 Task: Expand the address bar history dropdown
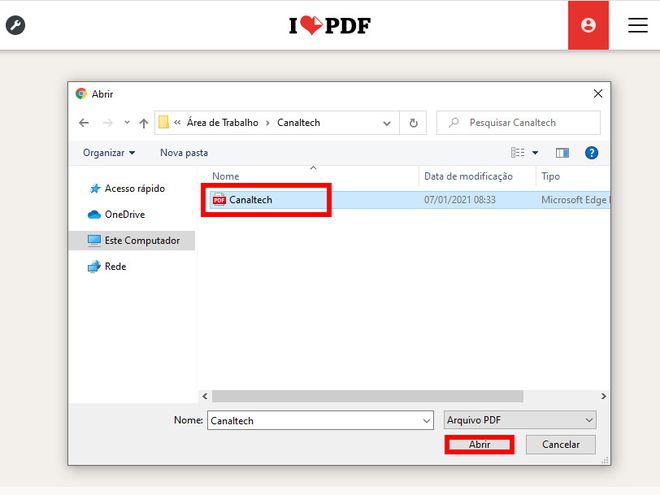coord(386,123)
